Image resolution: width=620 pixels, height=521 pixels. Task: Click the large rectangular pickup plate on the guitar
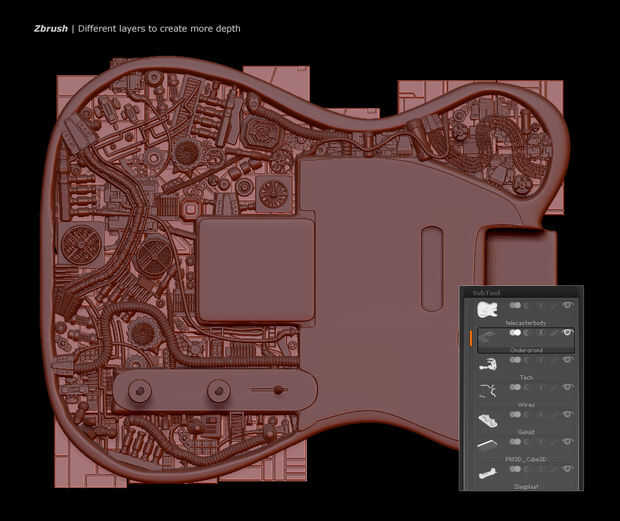[256, 270]
